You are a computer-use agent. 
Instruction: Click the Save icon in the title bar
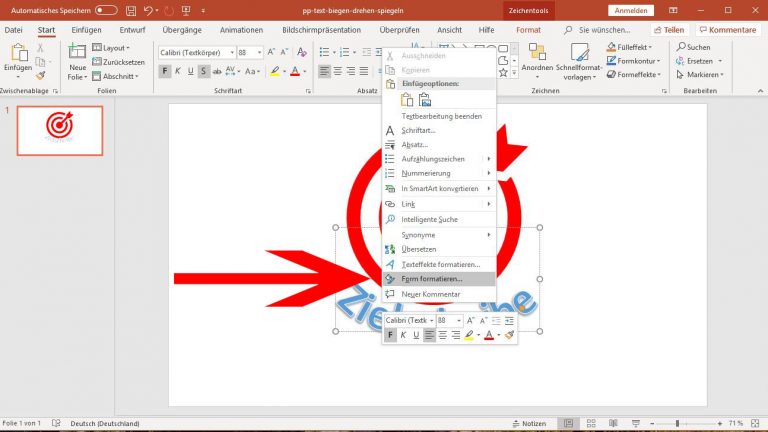pyautogui.click(x=133, y=10)
